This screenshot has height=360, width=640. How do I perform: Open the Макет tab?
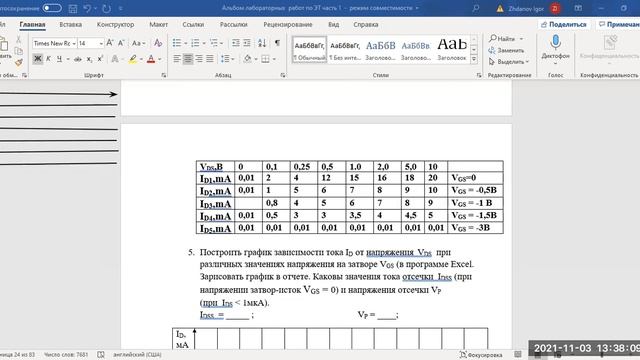point(158,24)
